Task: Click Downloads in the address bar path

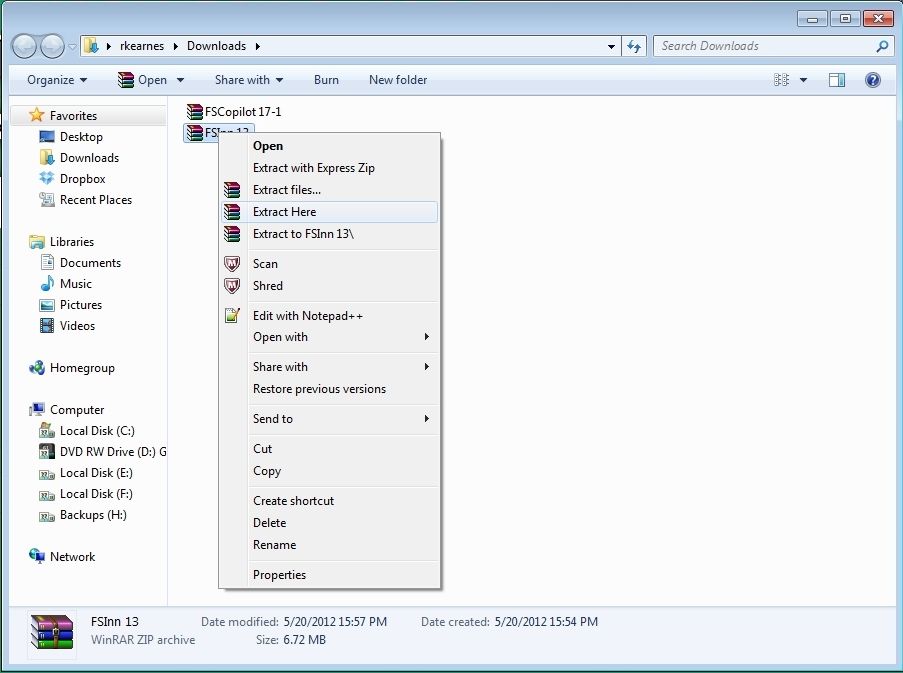Action: click(217, 46)
